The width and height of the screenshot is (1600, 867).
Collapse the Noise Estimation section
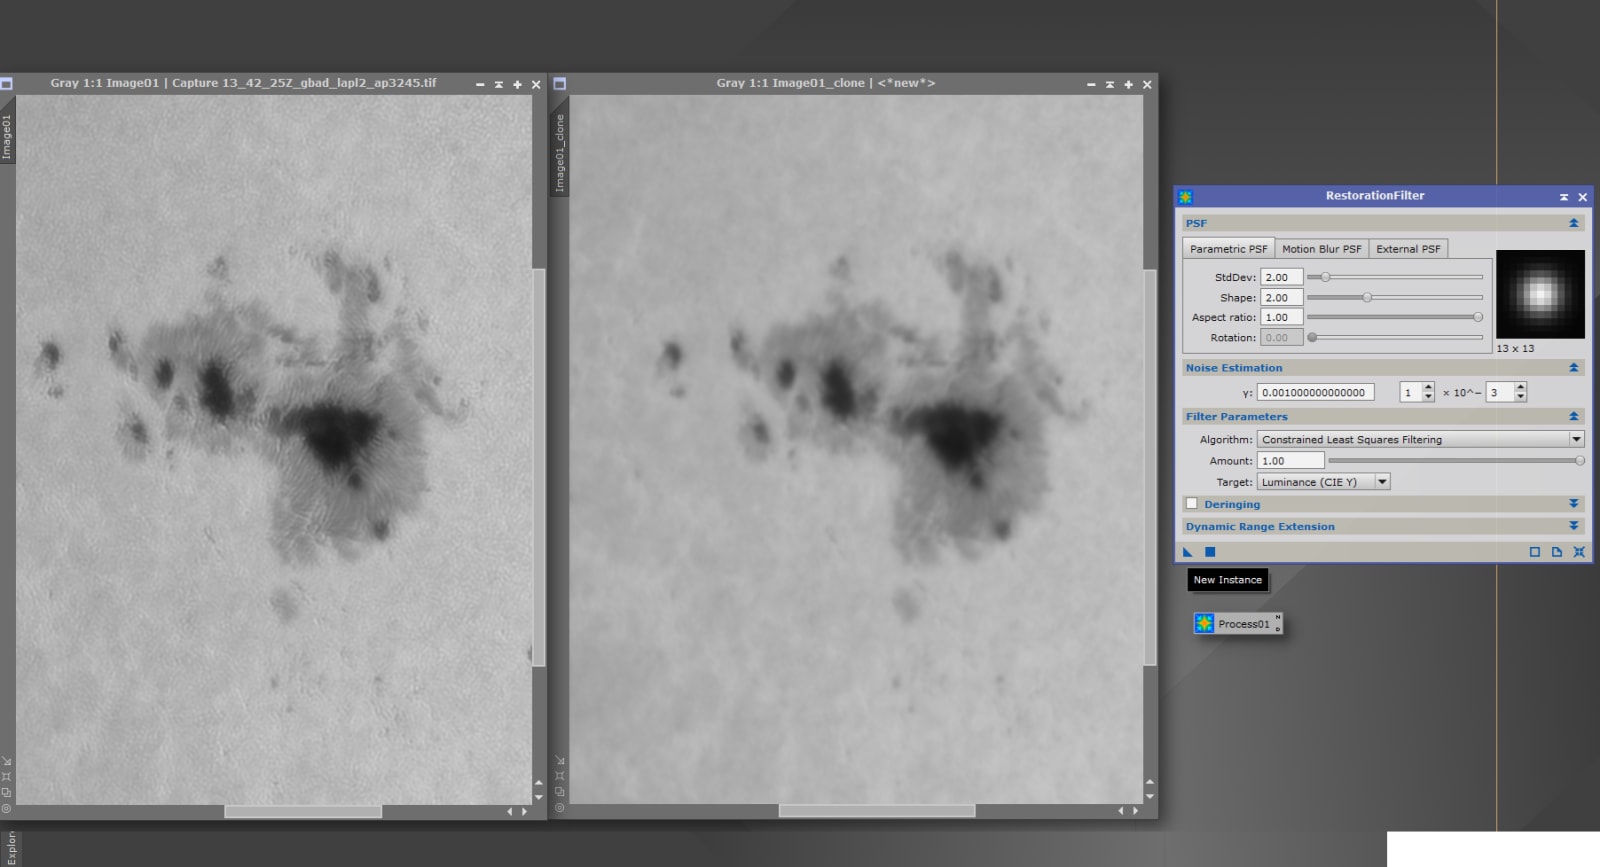[1574, 368]
